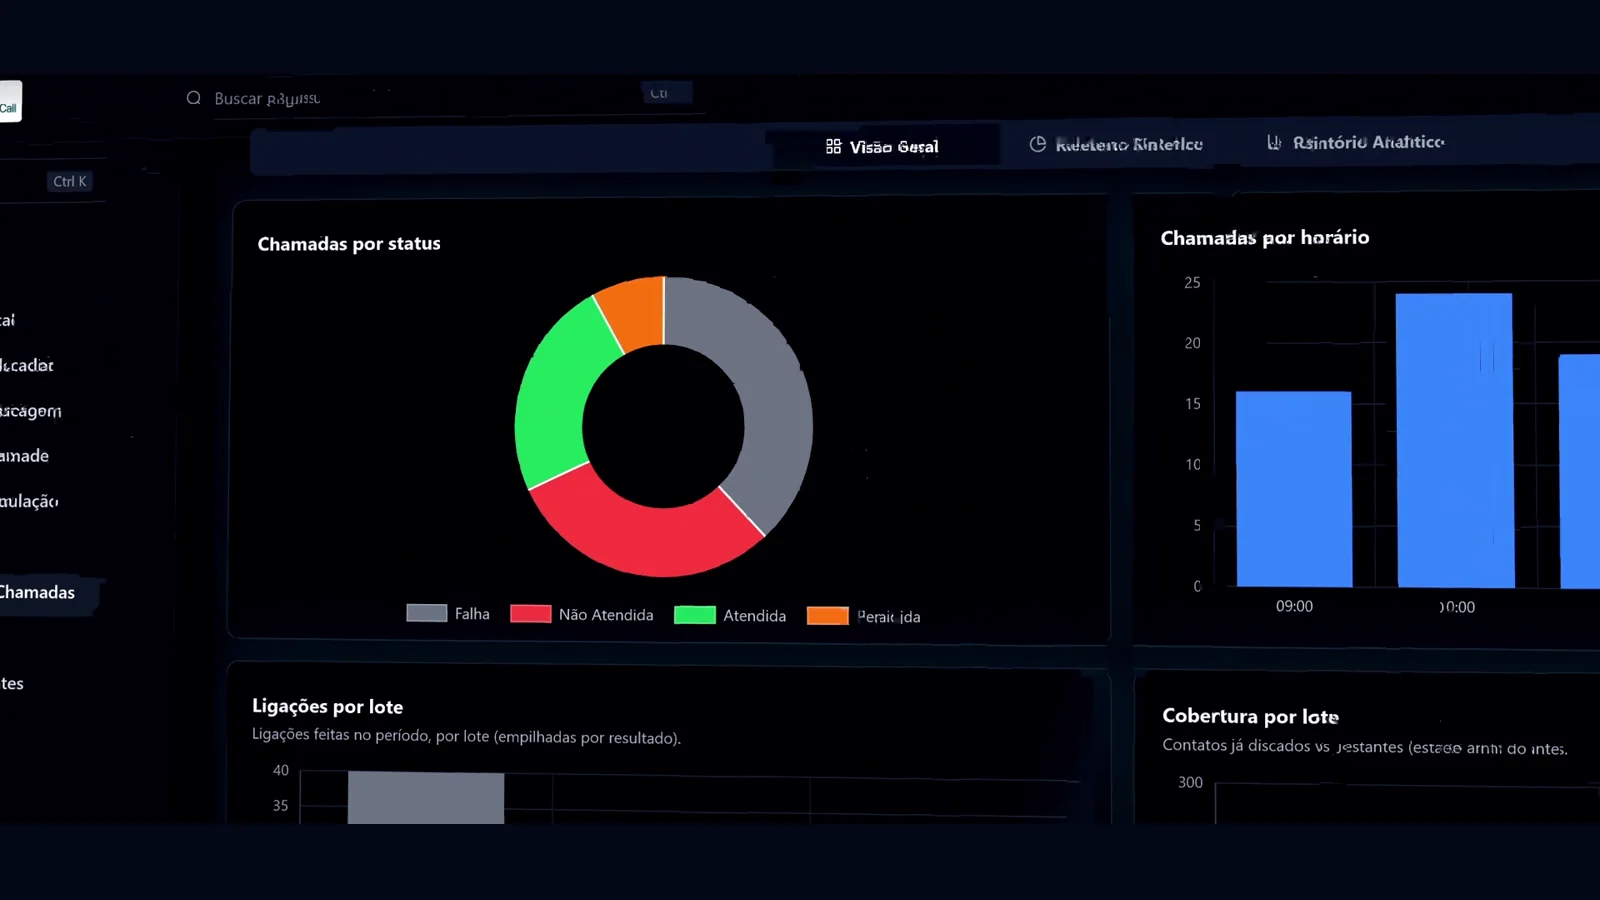Switch to the second report tab with pie-clock icon
Image resolution: width=1600 pixels, height=900 pixels.
pyautogui.click(x=1116, y=145)
